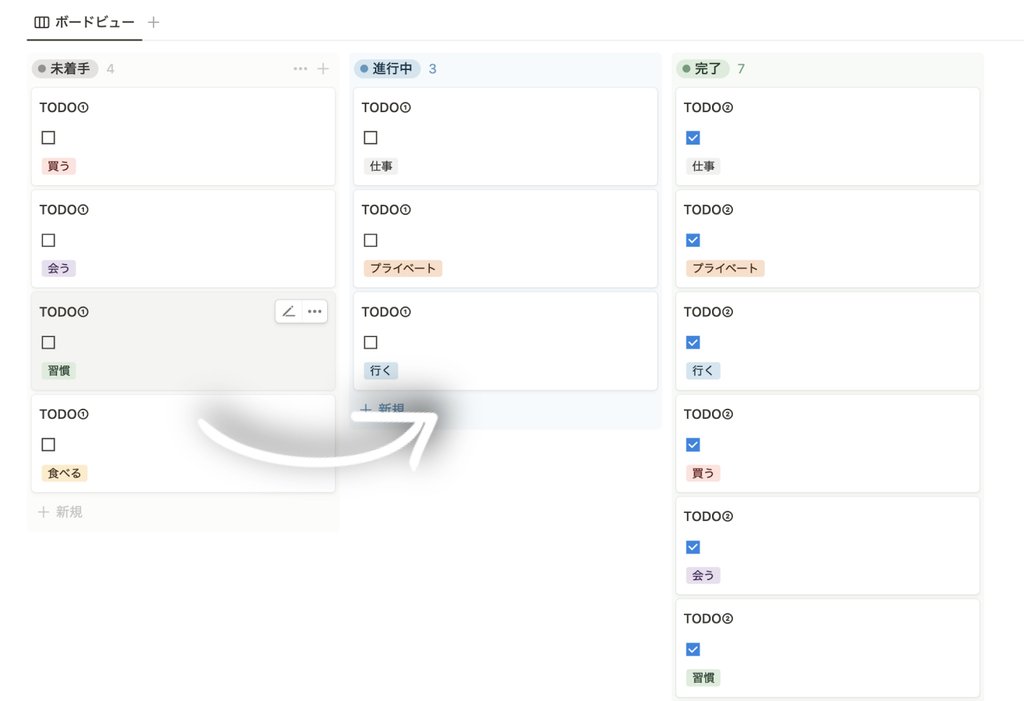The image size is (1024, 701).
Task: Open the TODO① title on the 食べる card
Action: (x=64, y=414)
